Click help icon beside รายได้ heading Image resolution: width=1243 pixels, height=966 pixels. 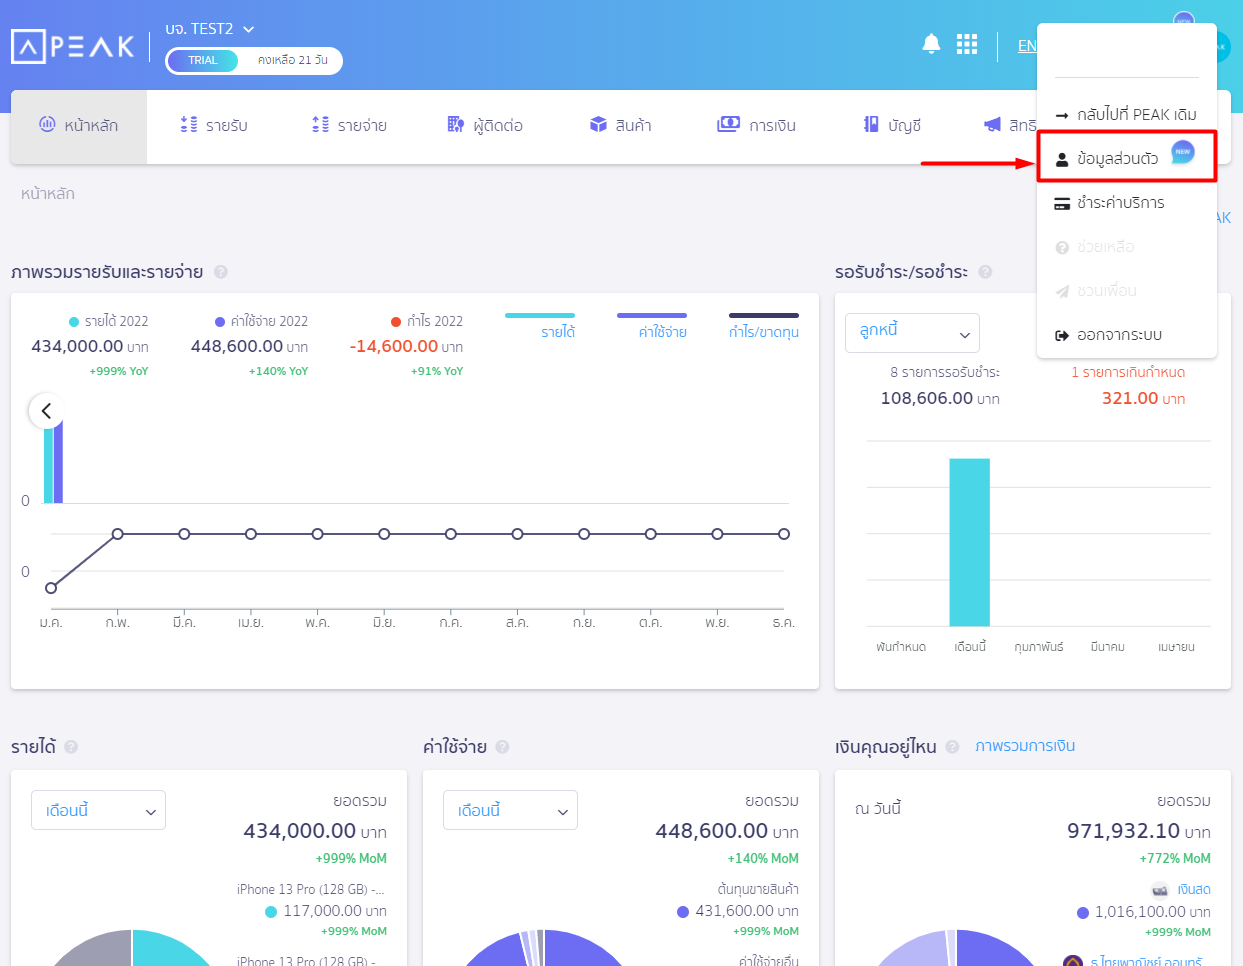pyautogui.click(x=71, y=746)
